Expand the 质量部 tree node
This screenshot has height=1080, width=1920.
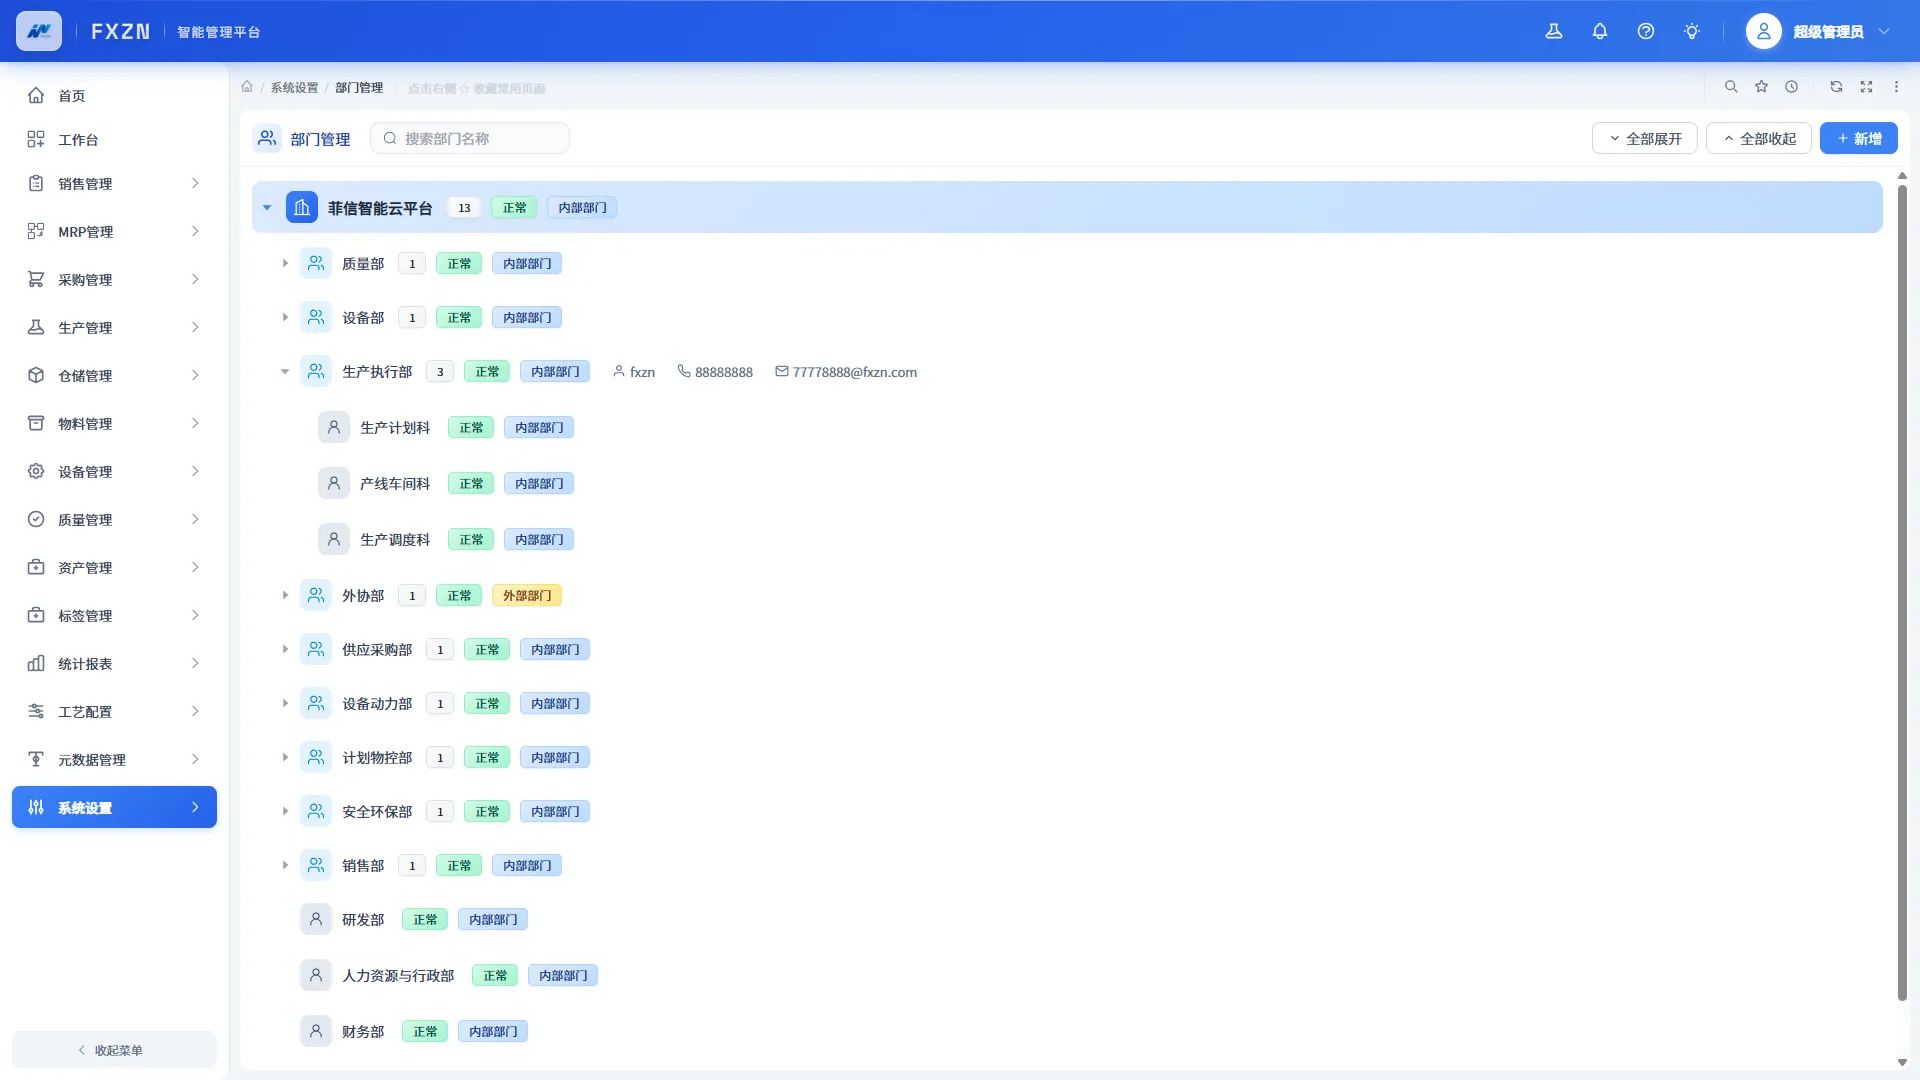point(285,263)
